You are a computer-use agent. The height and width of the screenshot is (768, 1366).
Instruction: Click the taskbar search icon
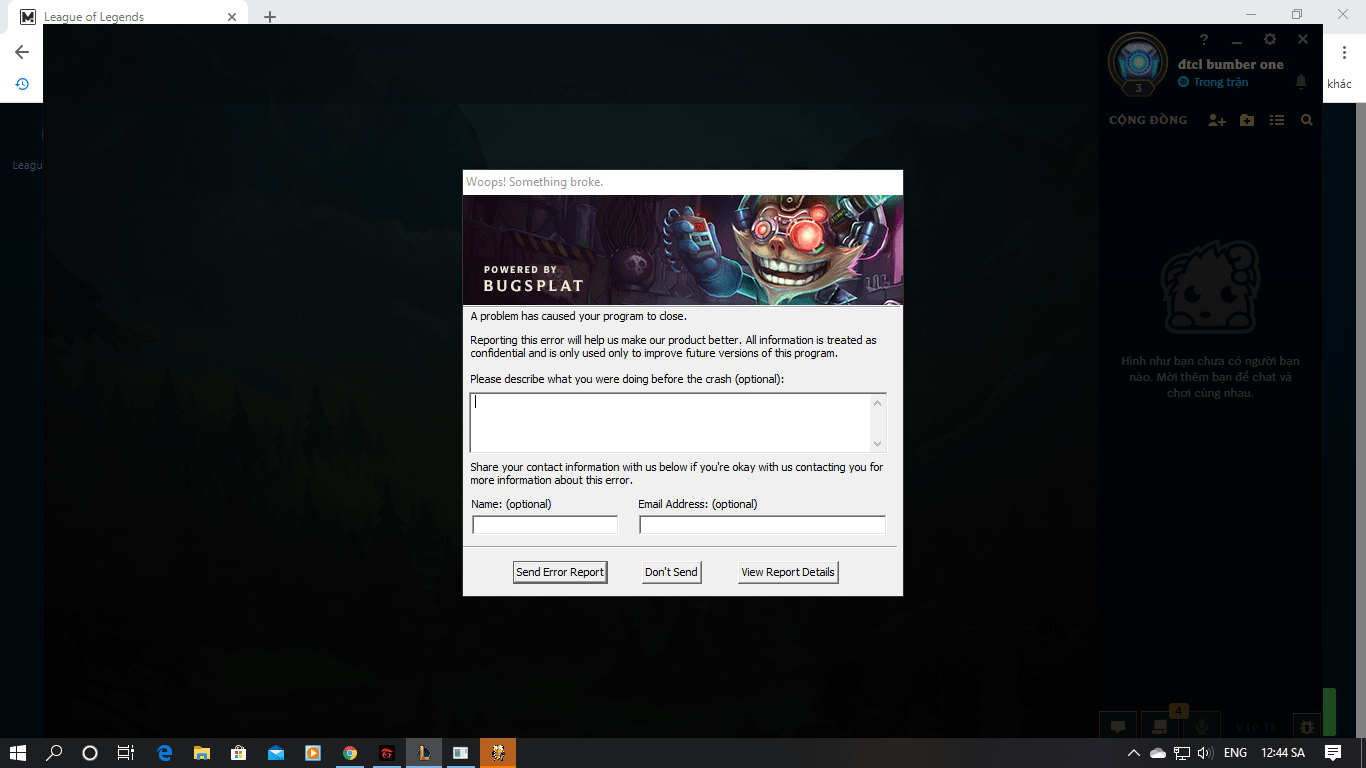click(54, 753)
